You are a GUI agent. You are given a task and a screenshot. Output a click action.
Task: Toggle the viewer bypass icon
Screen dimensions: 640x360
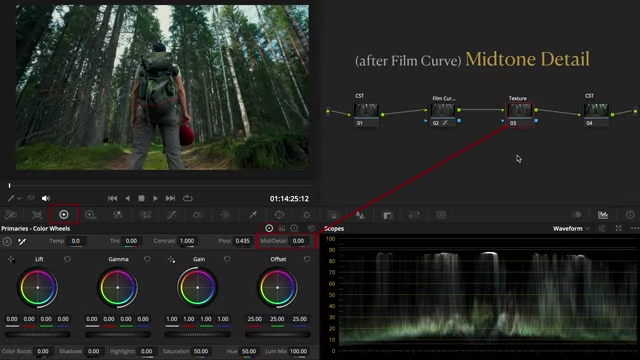(x=31, y=198)
